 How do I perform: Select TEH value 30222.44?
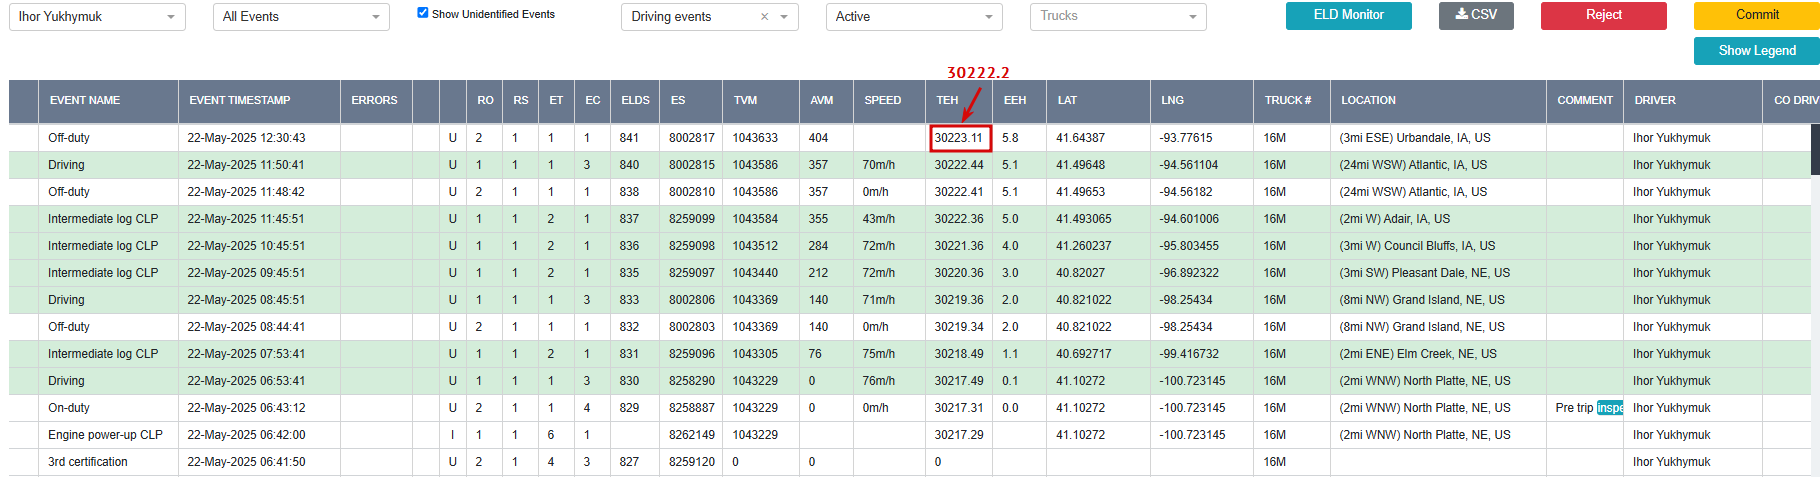959,165
